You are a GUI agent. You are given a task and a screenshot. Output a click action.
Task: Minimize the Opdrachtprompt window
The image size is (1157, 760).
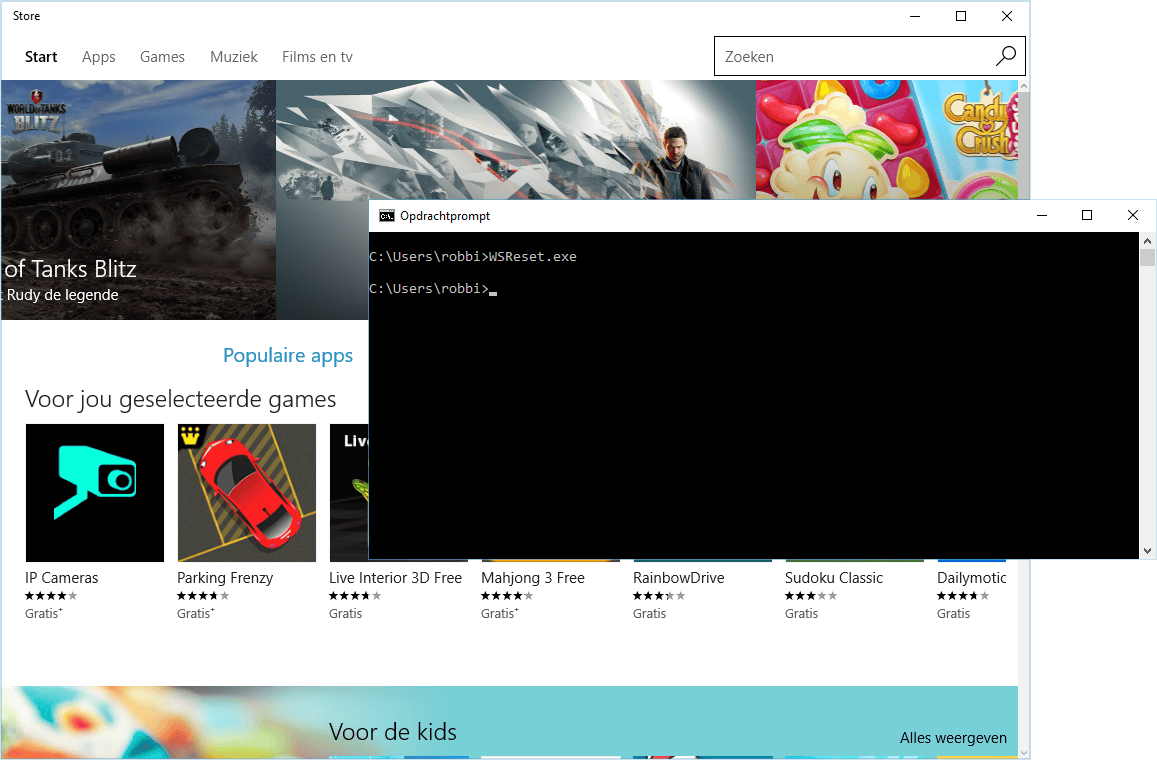coord(1042,215)
